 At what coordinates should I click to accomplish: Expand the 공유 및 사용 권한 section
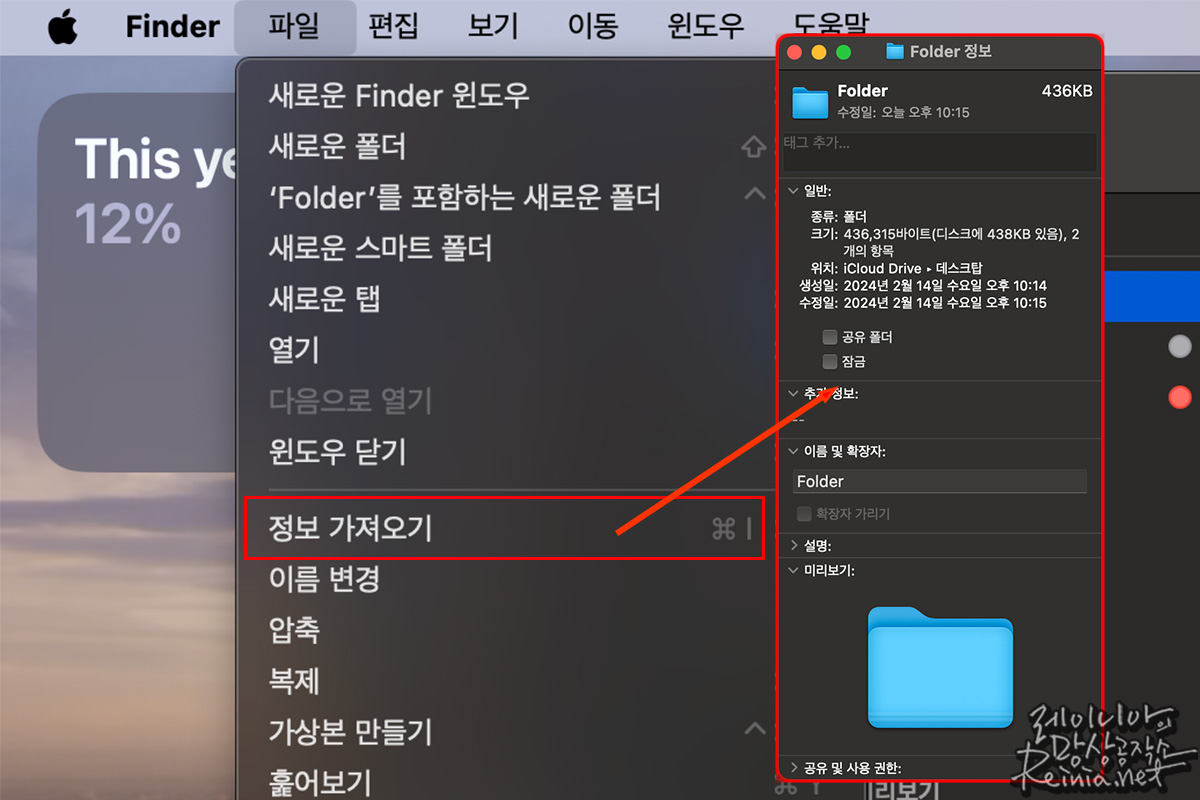click(794, 768)
